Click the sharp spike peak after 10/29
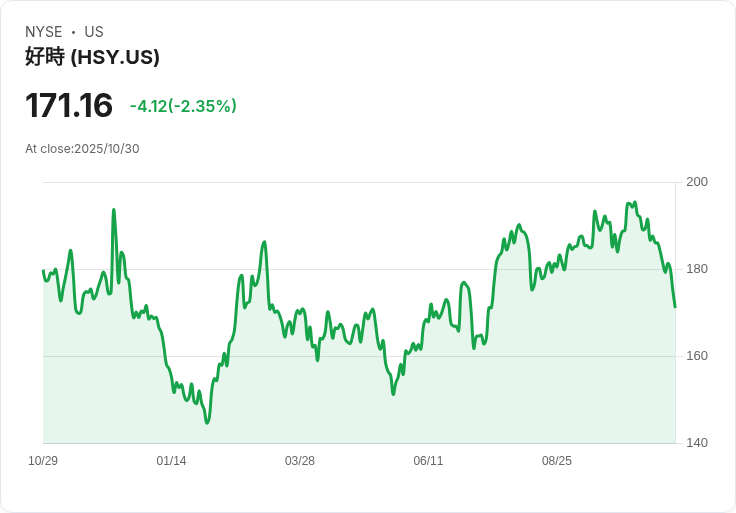 tap(113, 210)
